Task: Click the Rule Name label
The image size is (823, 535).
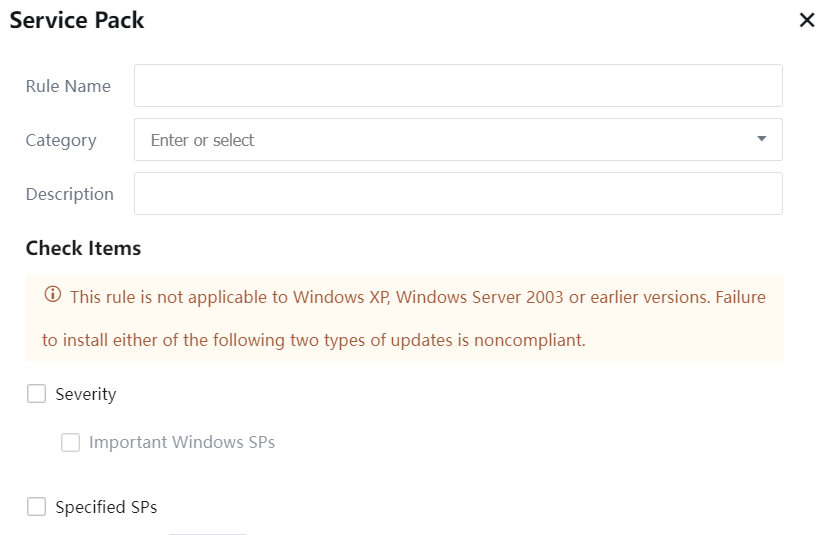Action: 68,86
